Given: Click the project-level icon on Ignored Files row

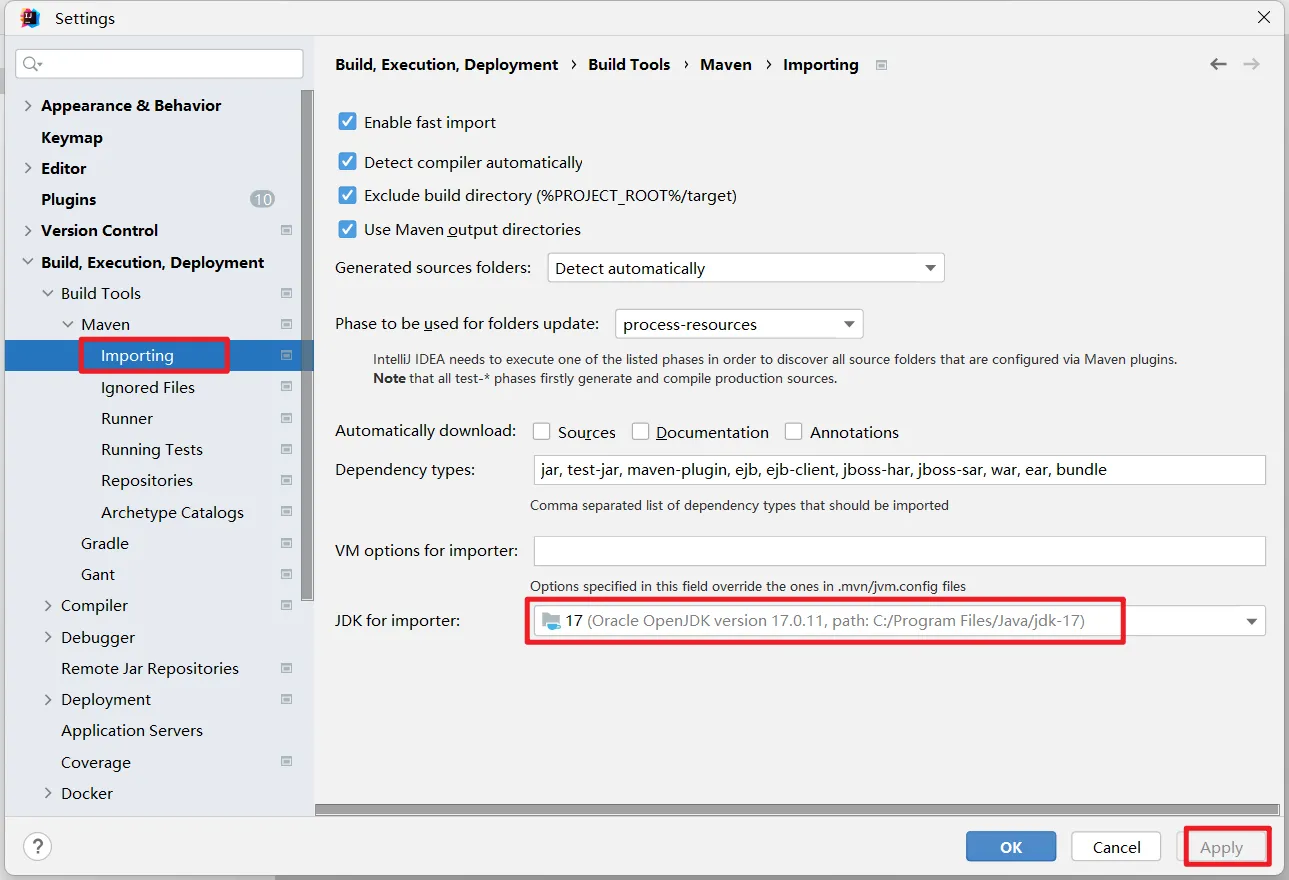Looking at the screenshot, I should tap(287, 387).
